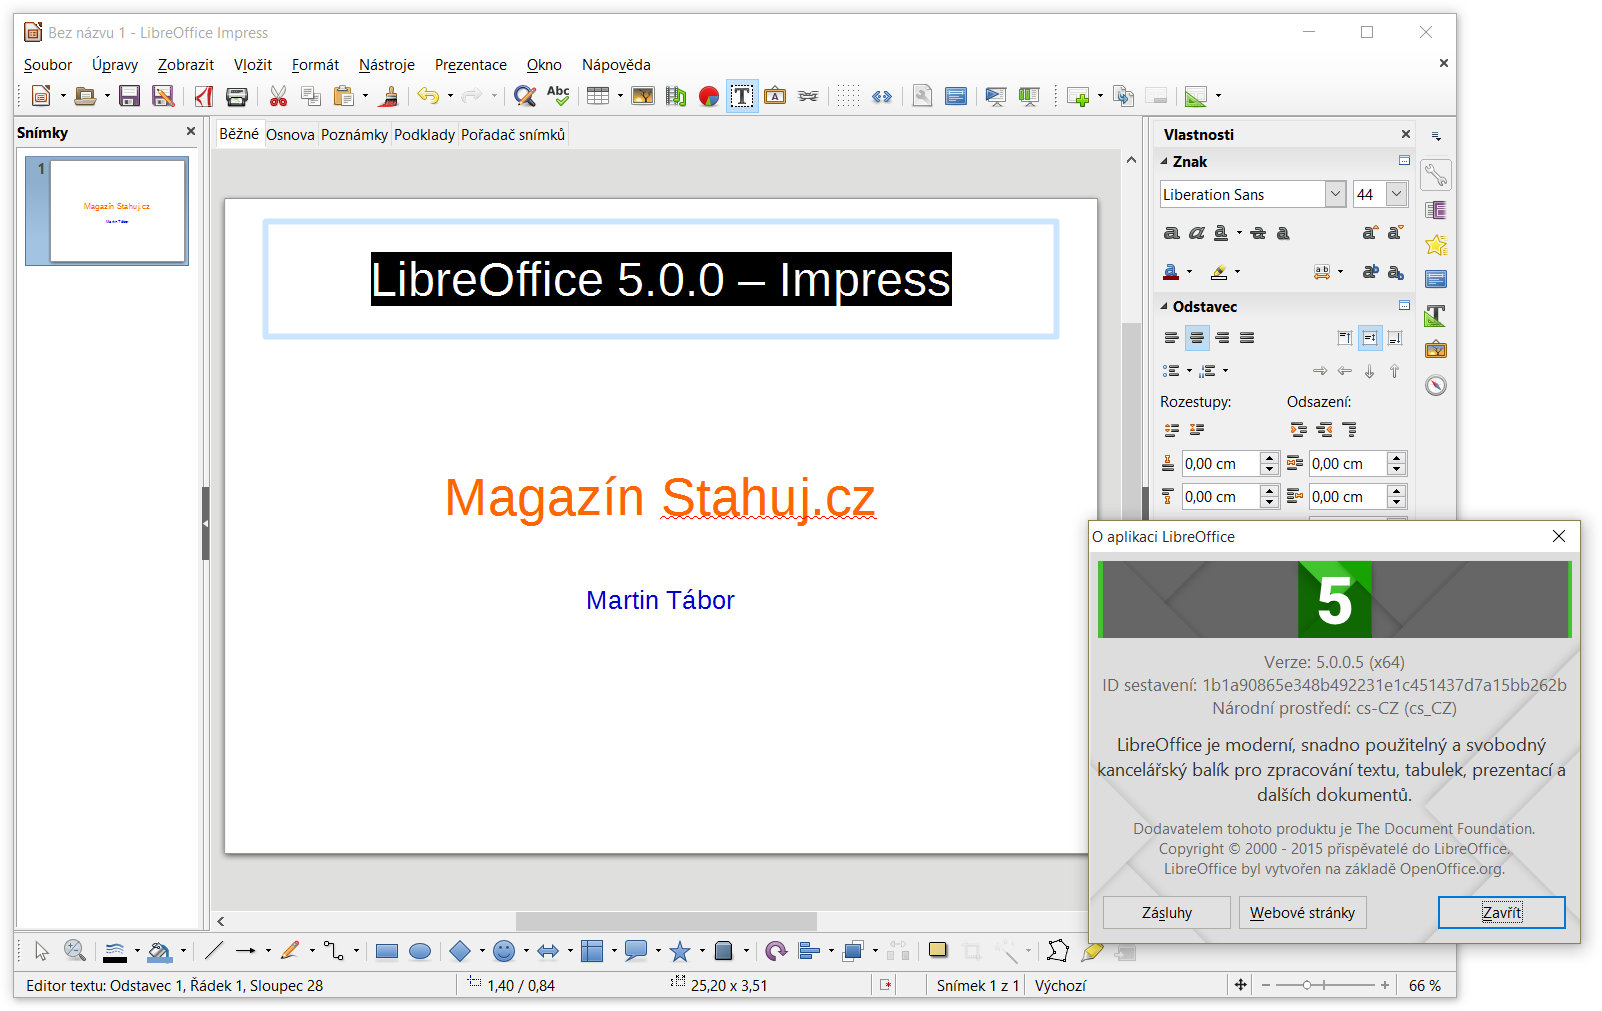Viewport: 1602px width, 1011px height.
Task: Select the Rectangle shape tool
Action: click(x=387, y=951)
